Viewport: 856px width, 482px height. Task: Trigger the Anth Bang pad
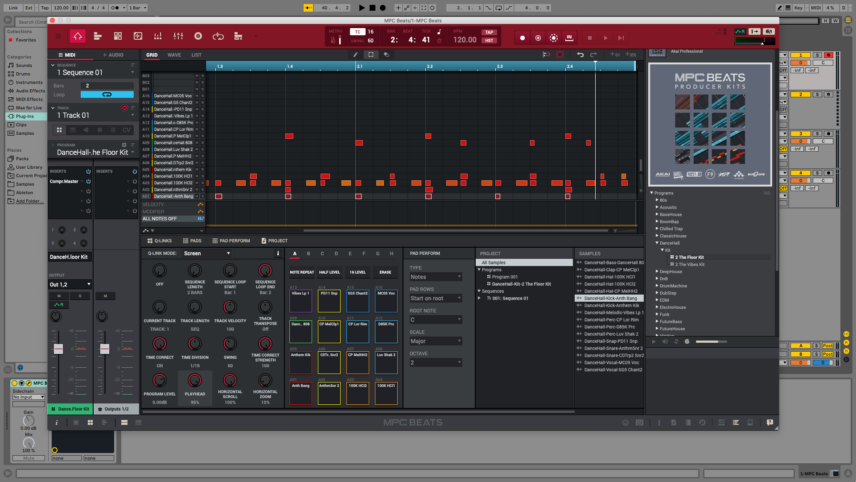pos(300,393)
